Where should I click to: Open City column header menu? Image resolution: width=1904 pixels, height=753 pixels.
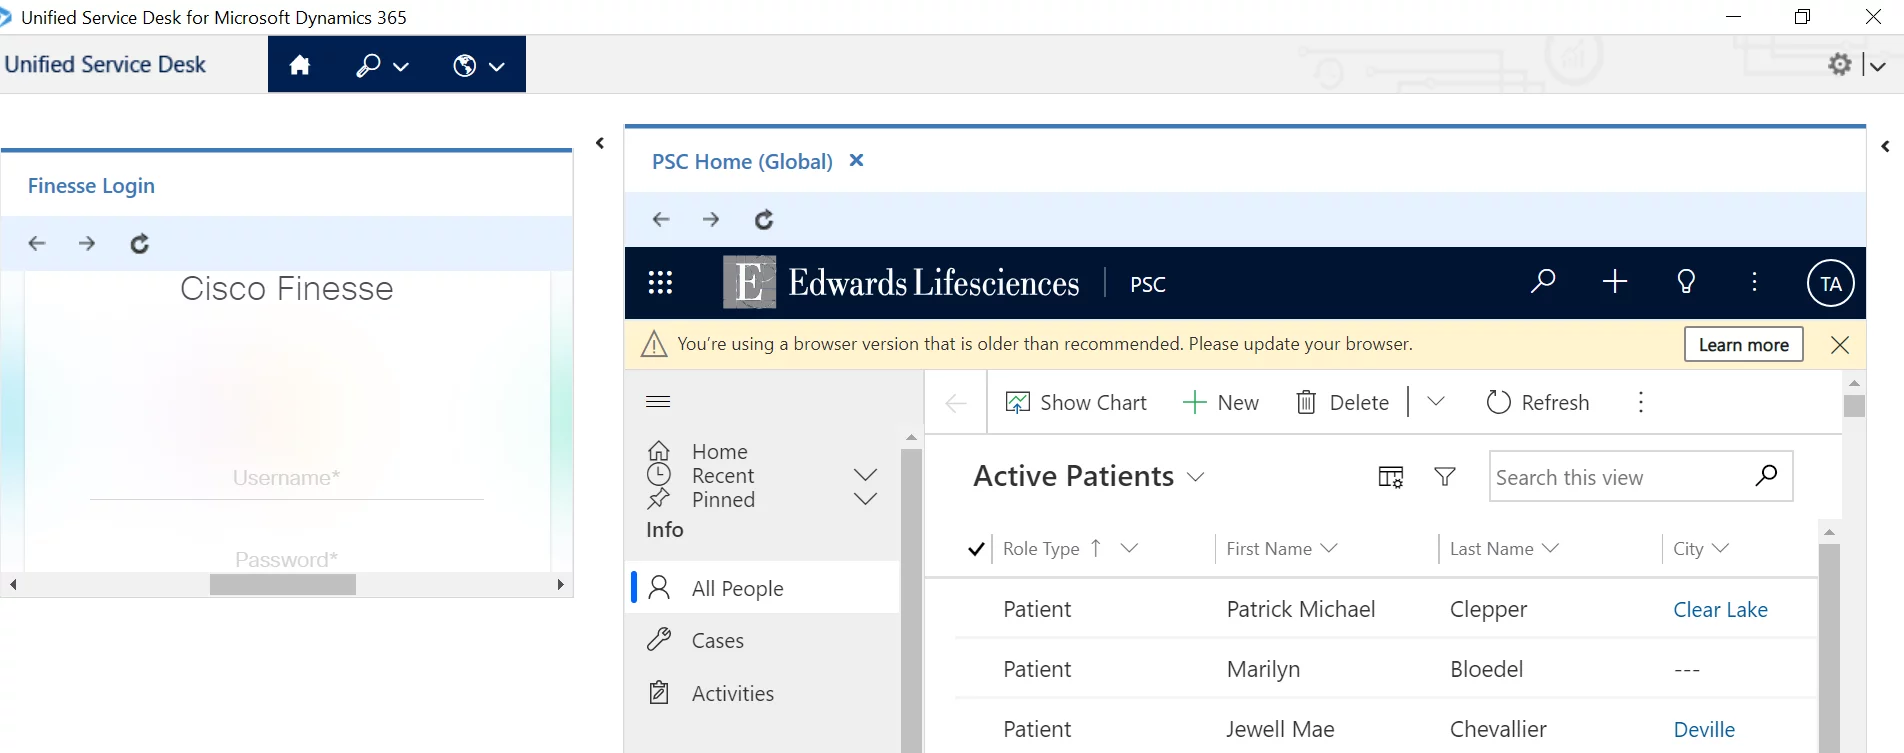(1701, 549)
